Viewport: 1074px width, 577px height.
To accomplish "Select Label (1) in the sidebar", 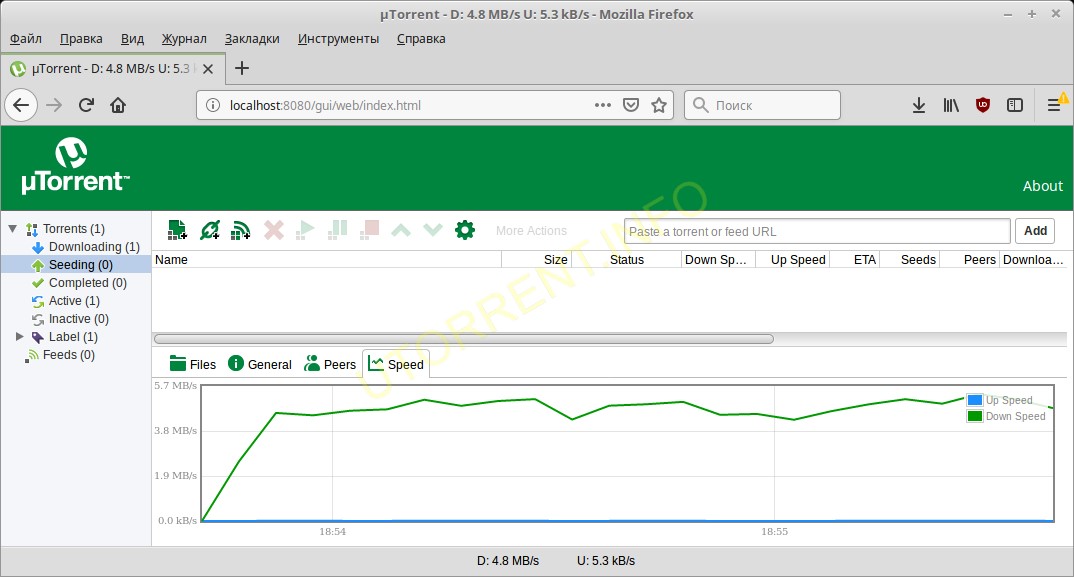I will (73, 336).
